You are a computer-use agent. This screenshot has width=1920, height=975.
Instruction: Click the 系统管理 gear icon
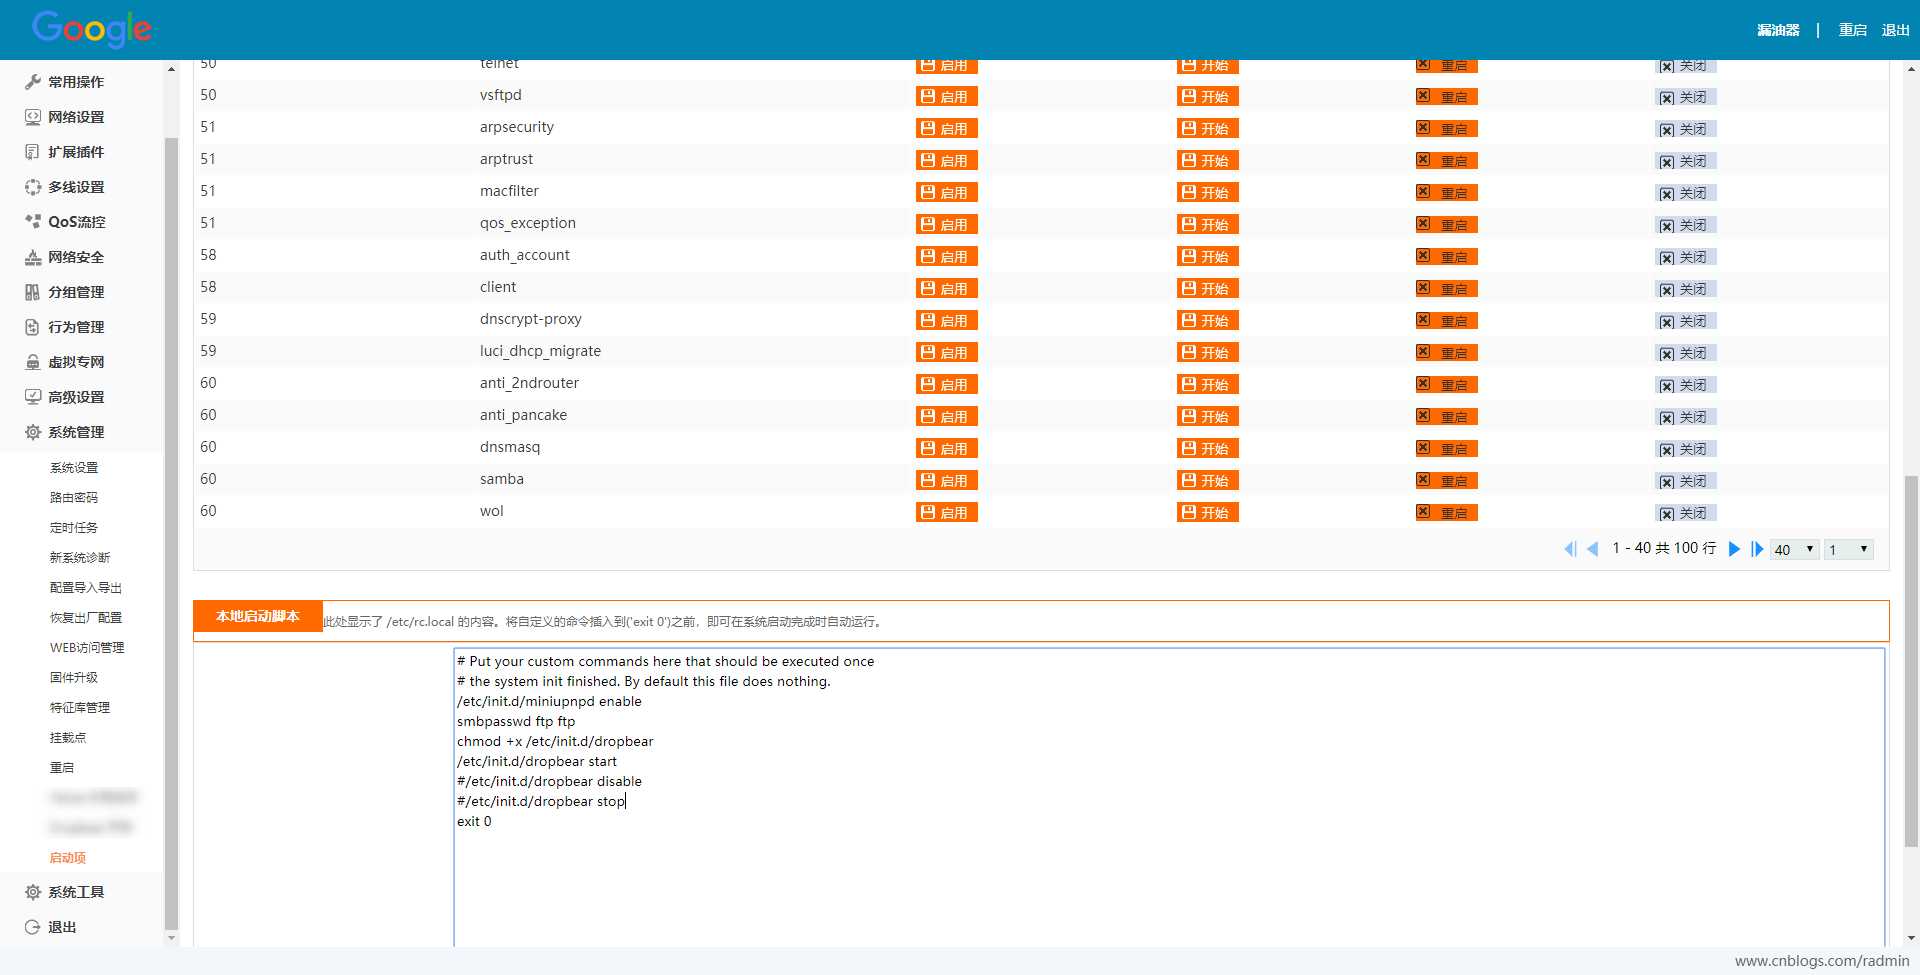[33, 432]
